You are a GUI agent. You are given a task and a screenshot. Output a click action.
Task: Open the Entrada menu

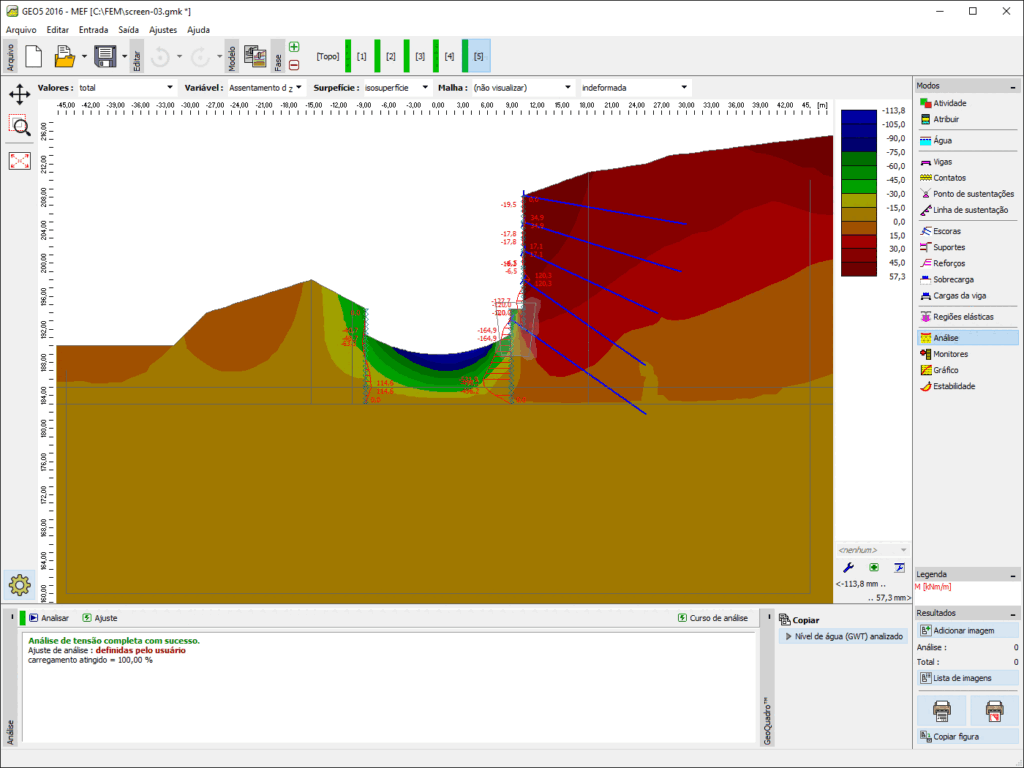(x=93, y=30)
